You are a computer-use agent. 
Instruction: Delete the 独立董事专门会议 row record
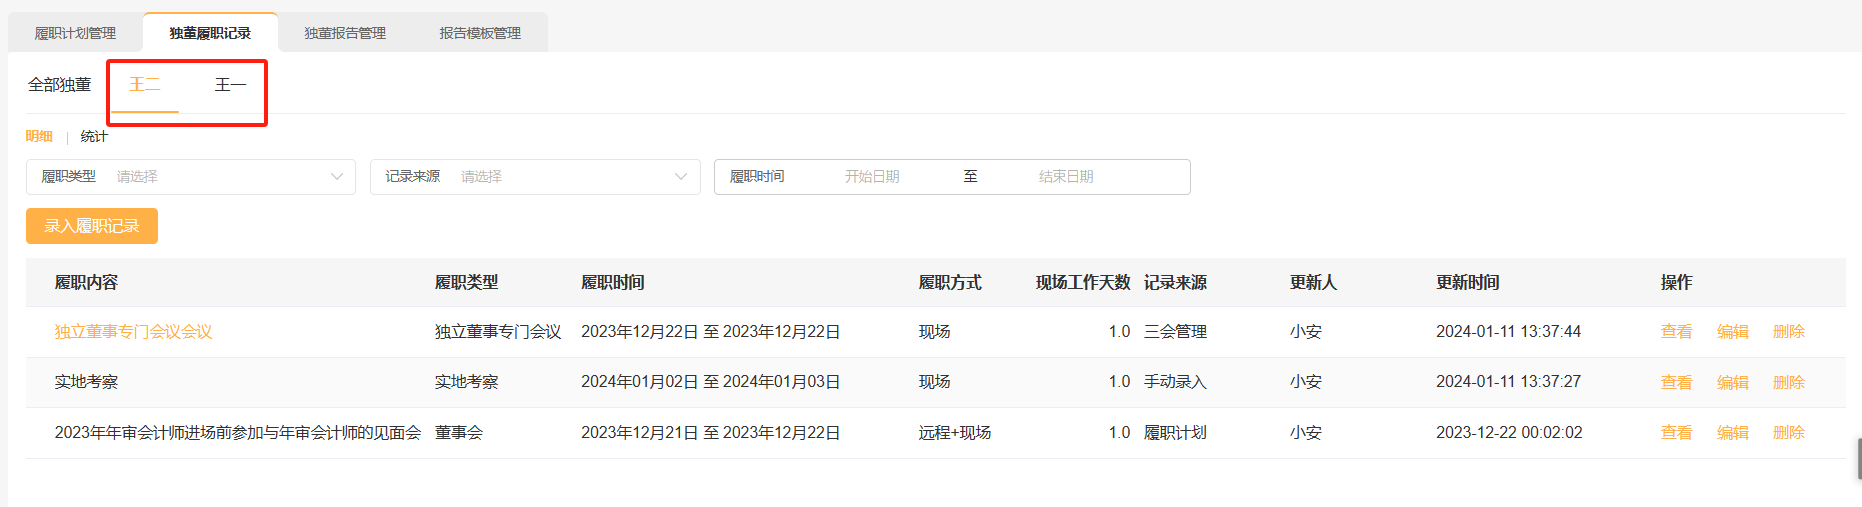[1788, 332]
